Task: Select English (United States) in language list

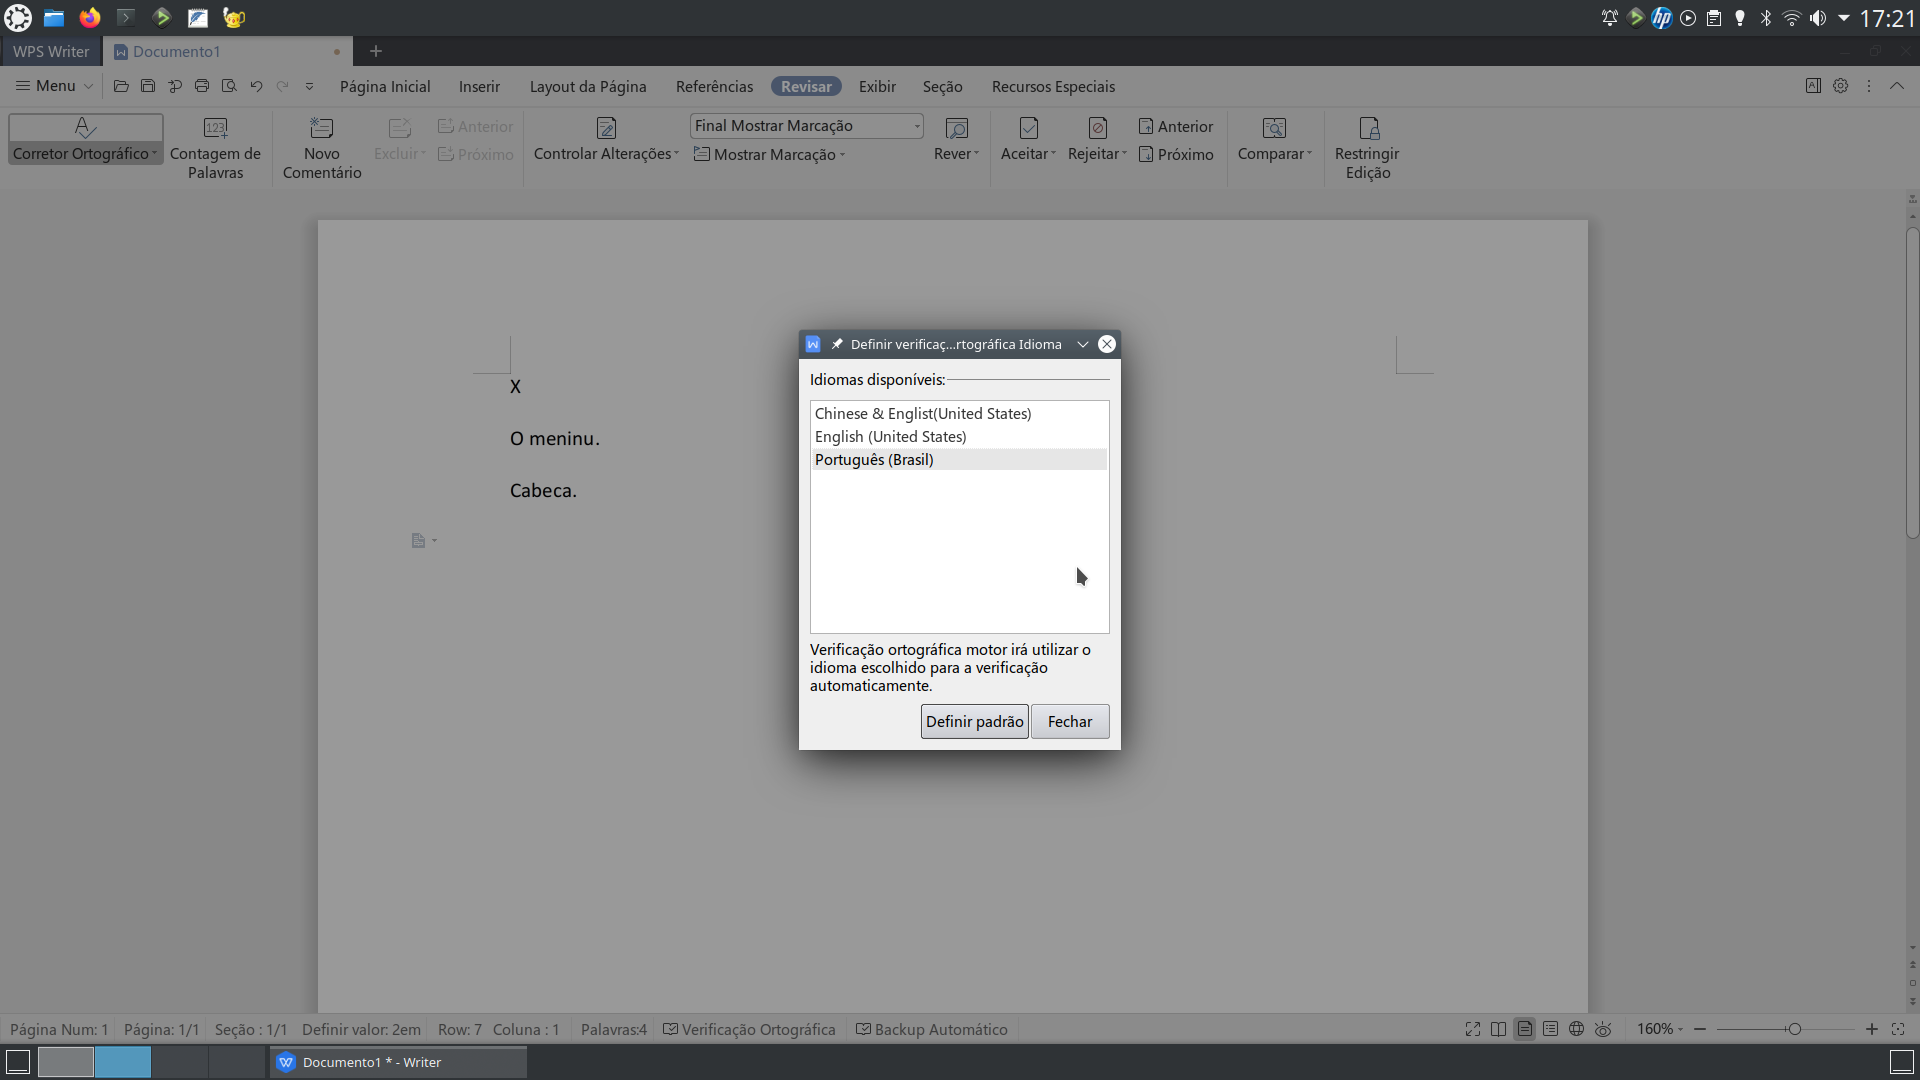Action: click(890, 437)
